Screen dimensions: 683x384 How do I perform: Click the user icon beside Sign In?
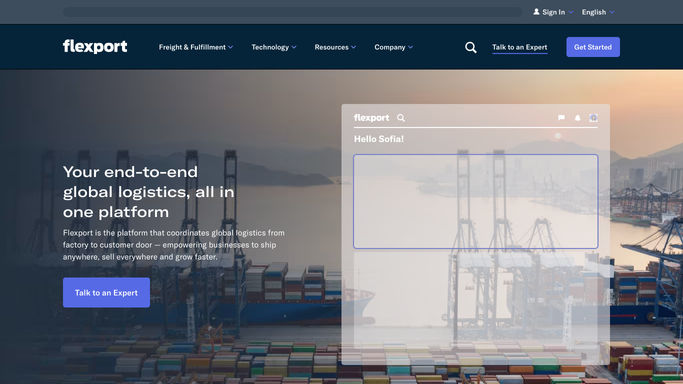(x=536, y=12)
